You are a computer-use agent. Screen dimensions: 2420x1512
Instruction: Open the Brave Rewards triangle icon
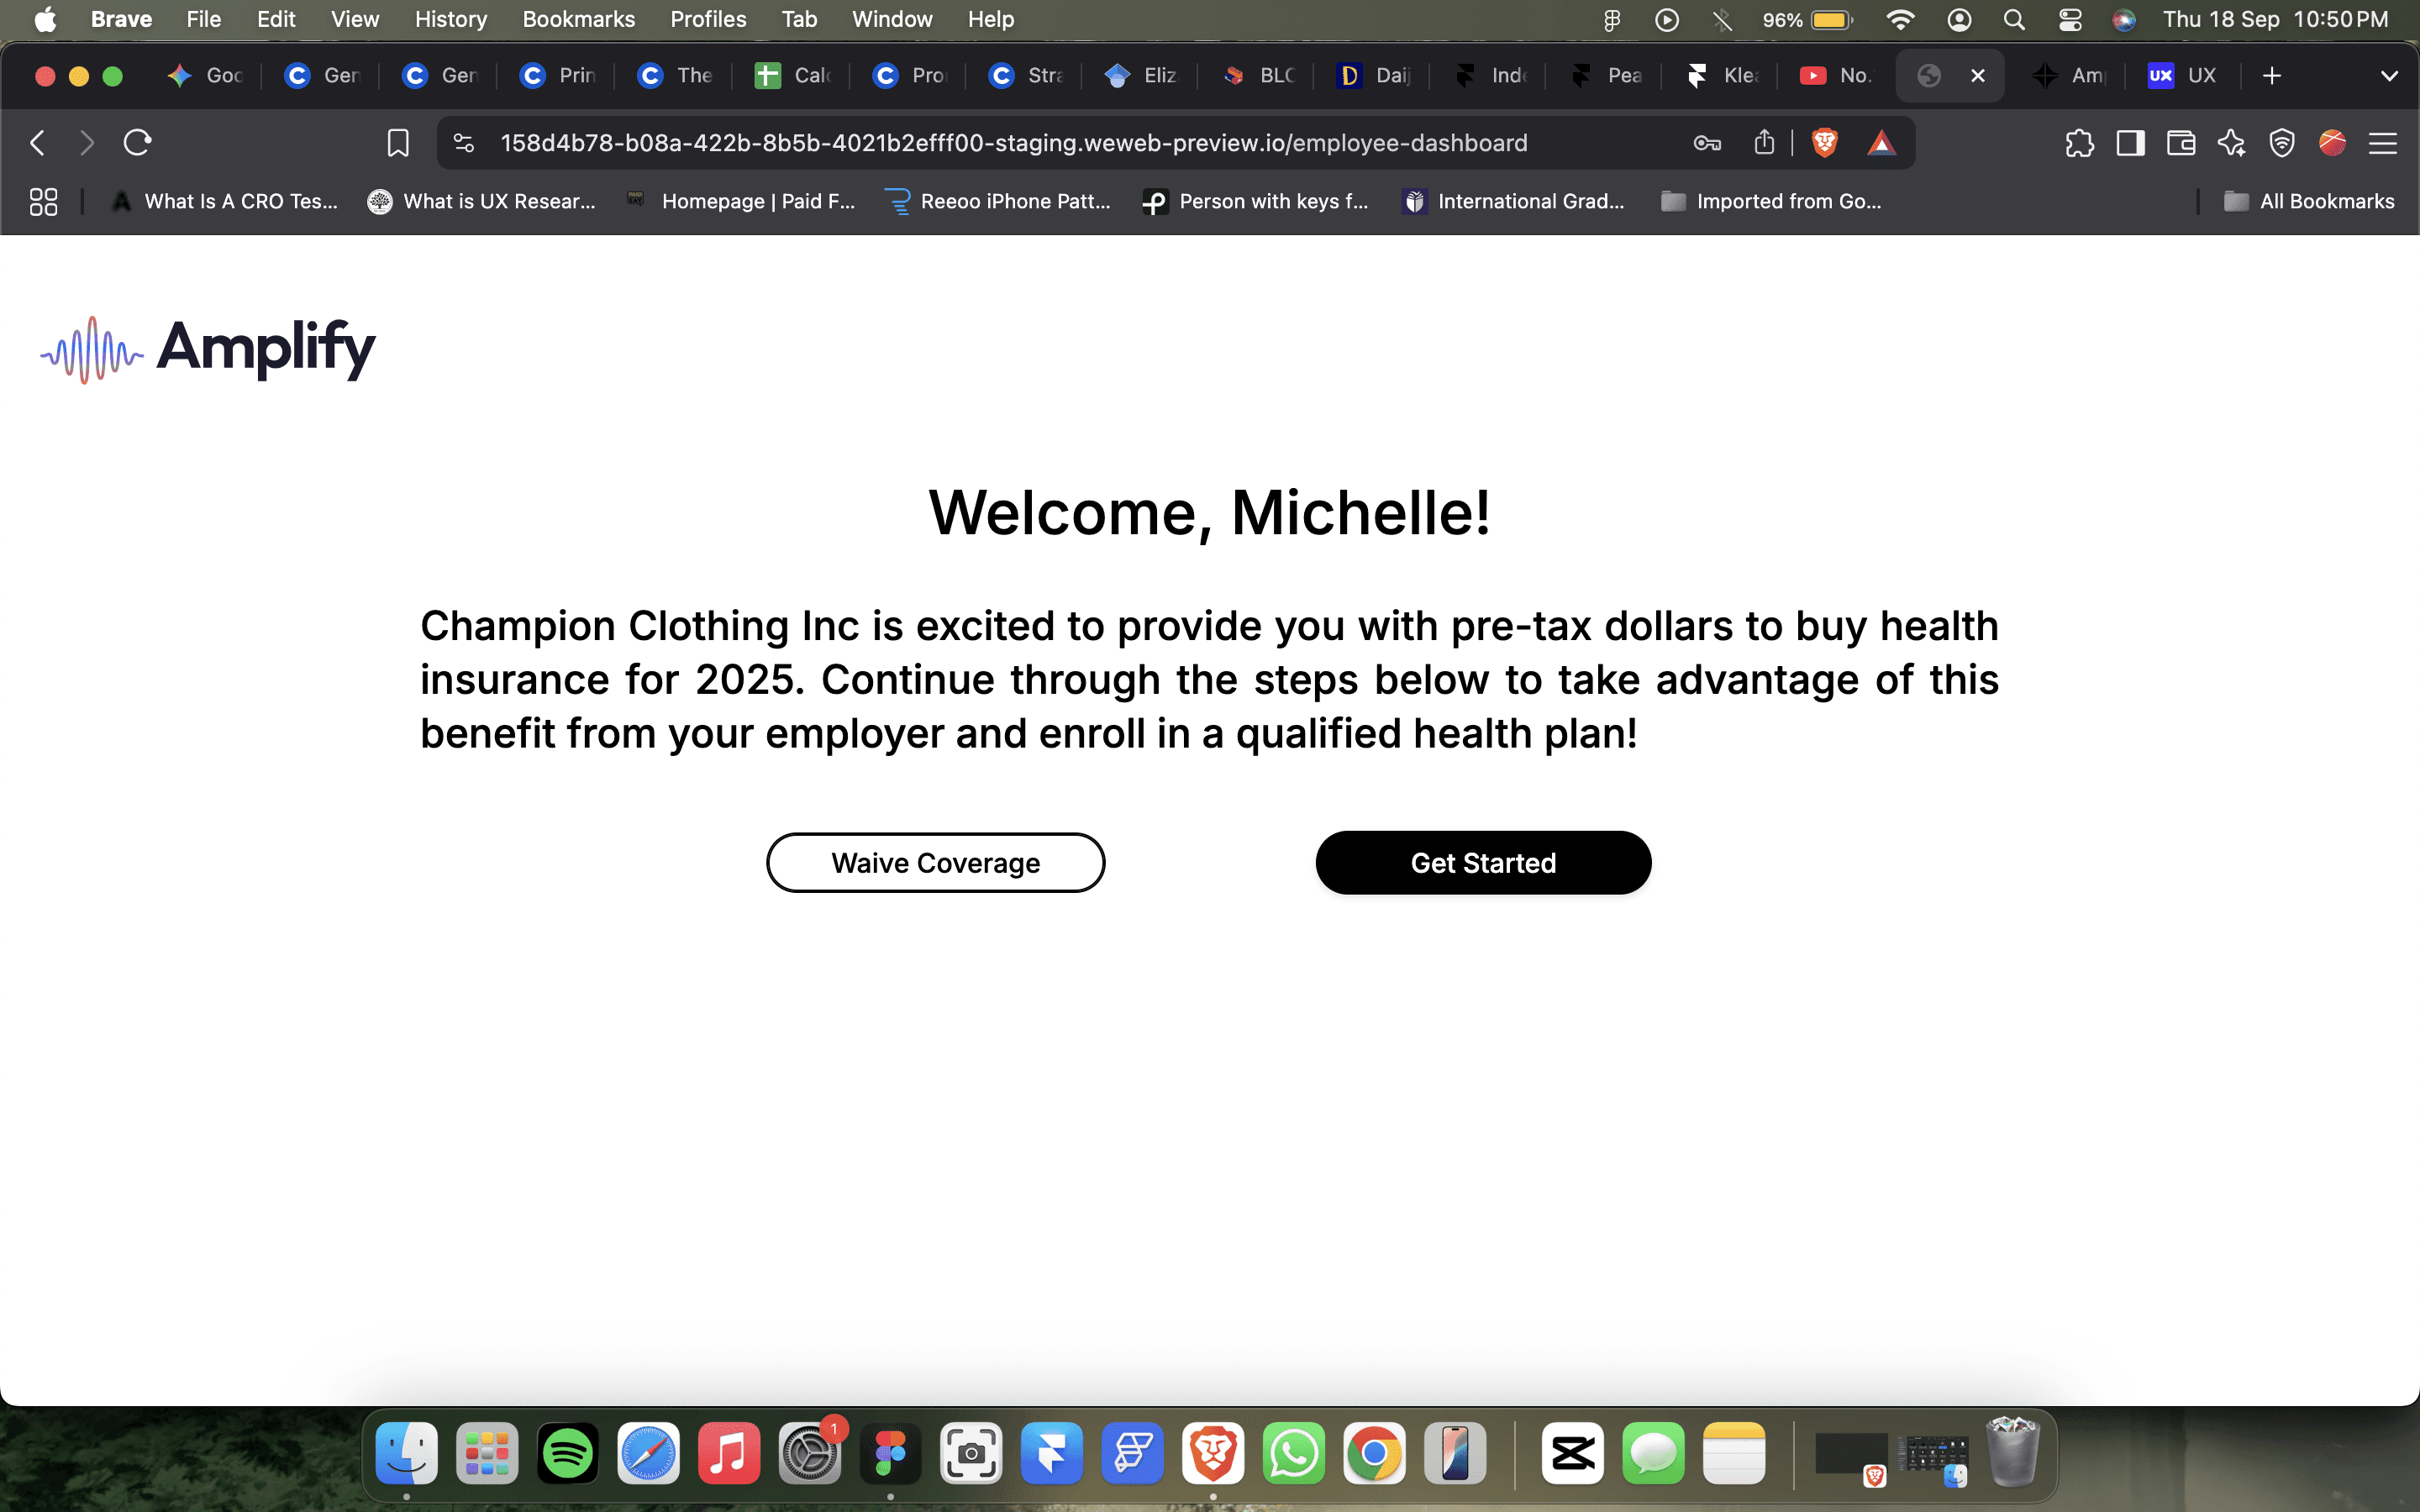[x=1881, y=143]
